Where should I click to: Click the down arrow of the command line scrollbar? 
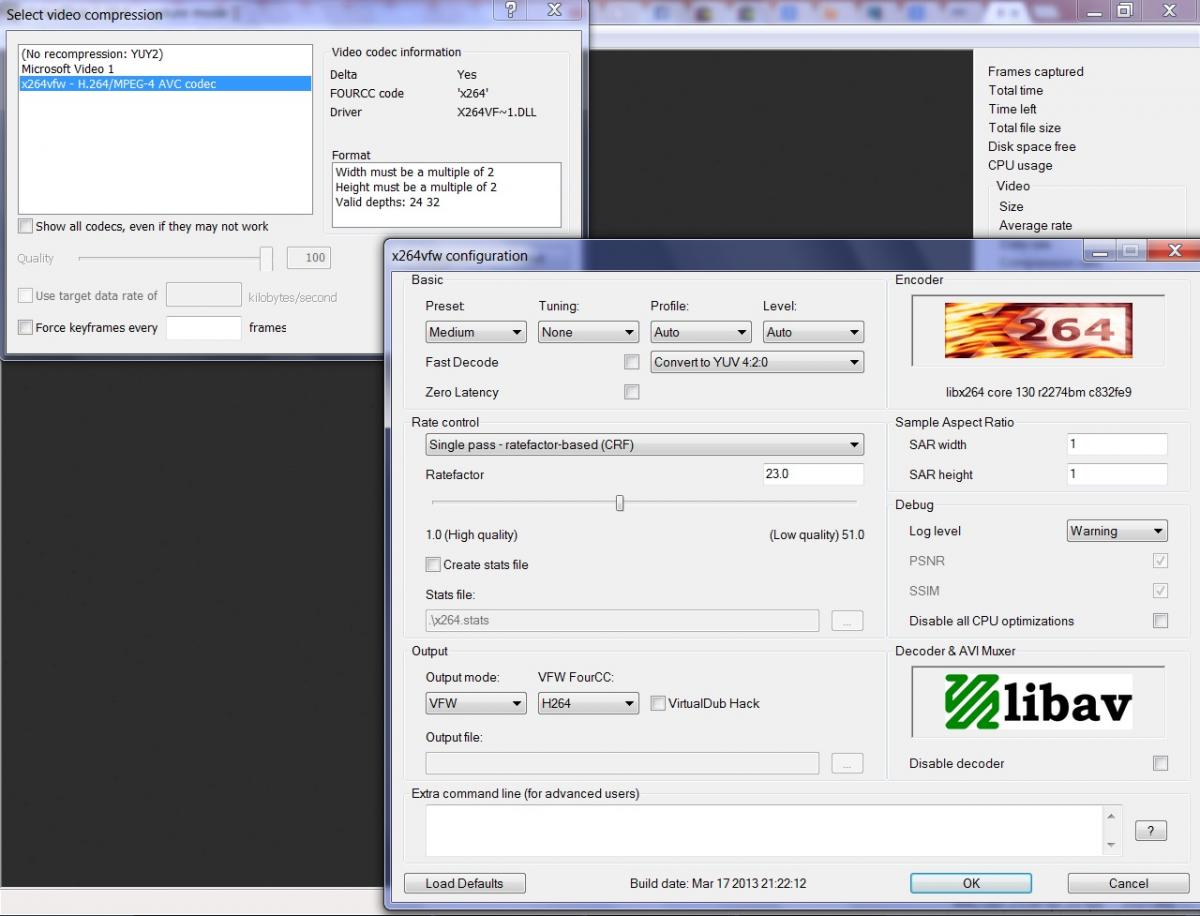1111,846
